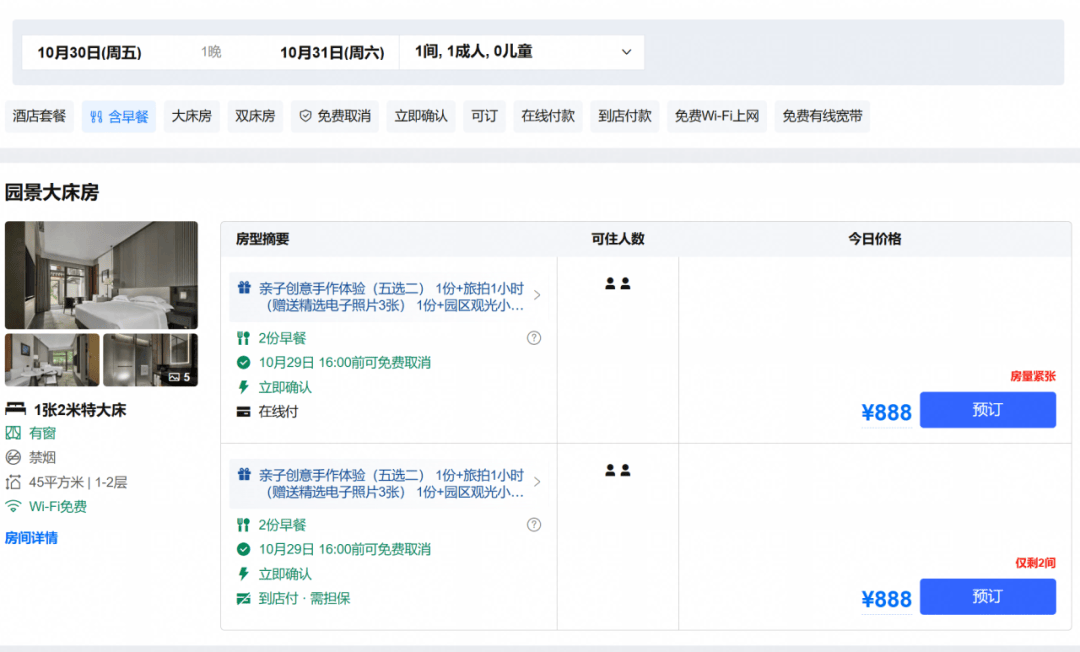Viewport: 1080px width, 652px height.
Task: Change the check-in date 10月30日(周五)
Action: [x=90, y=52]
